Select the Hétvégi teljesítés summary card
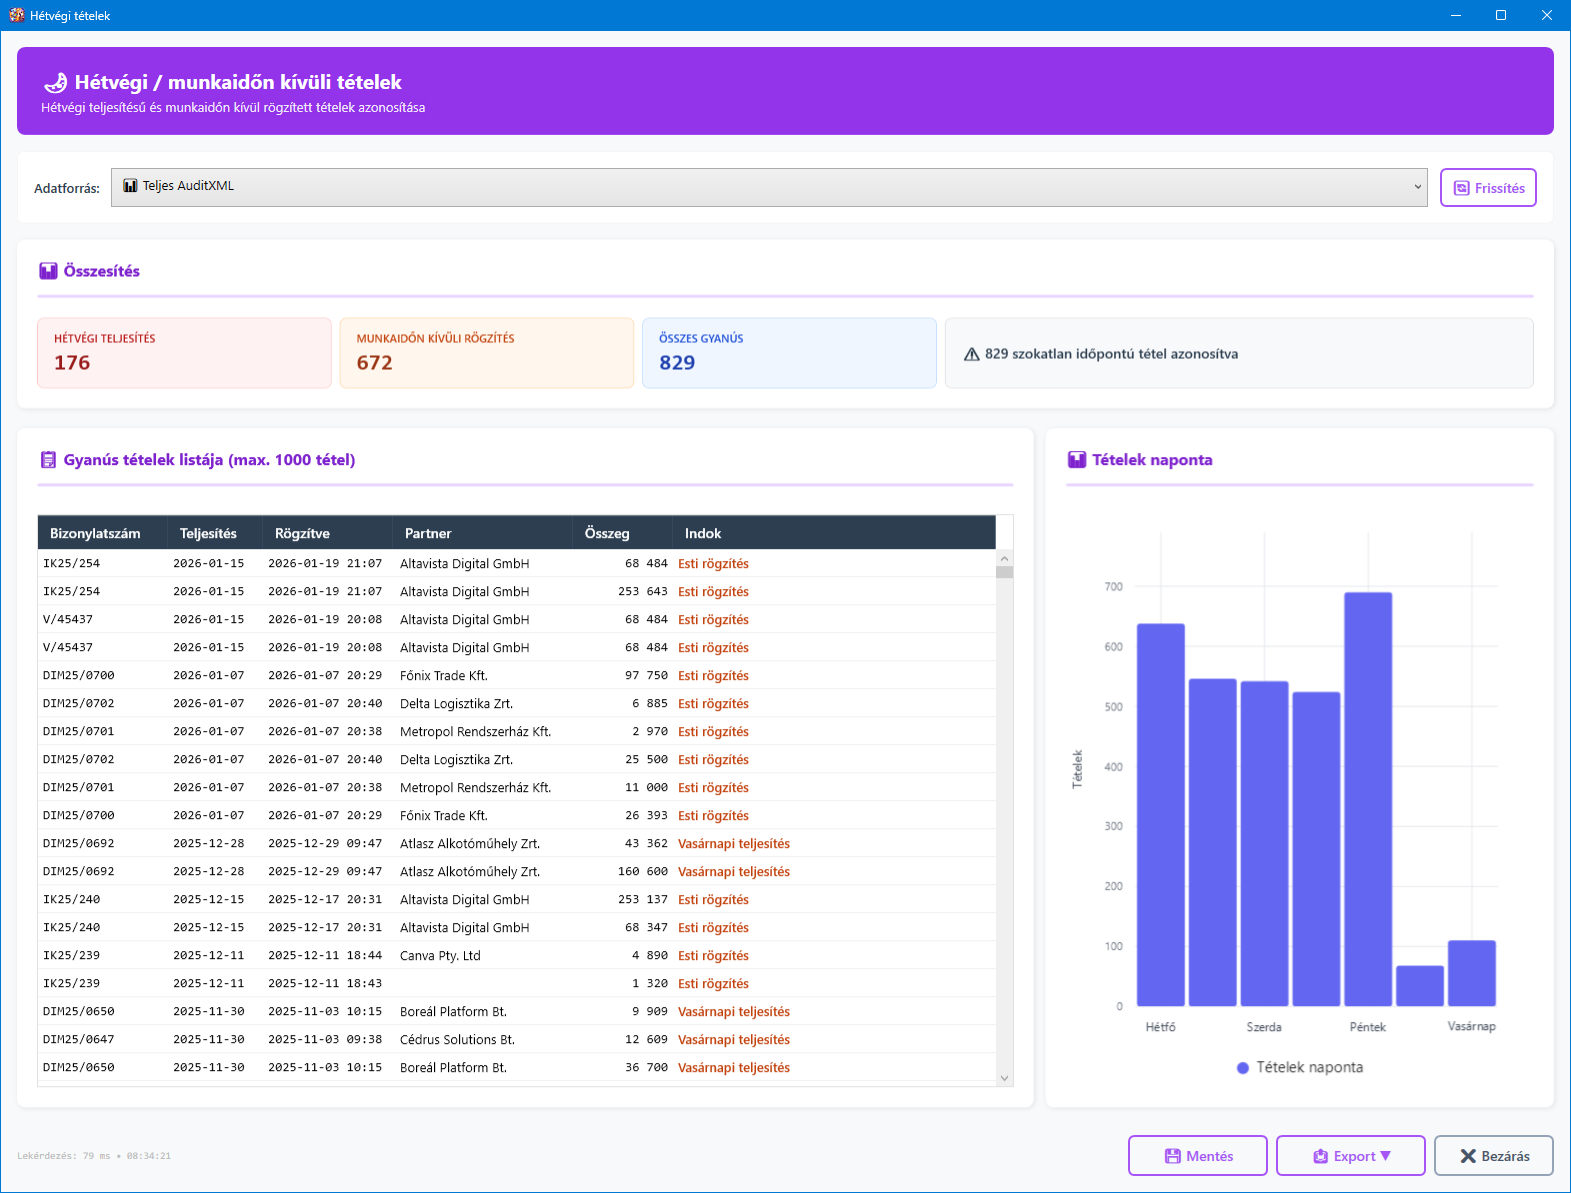The width and height of the screenshot is (1571, 1193). coord(184,353)
